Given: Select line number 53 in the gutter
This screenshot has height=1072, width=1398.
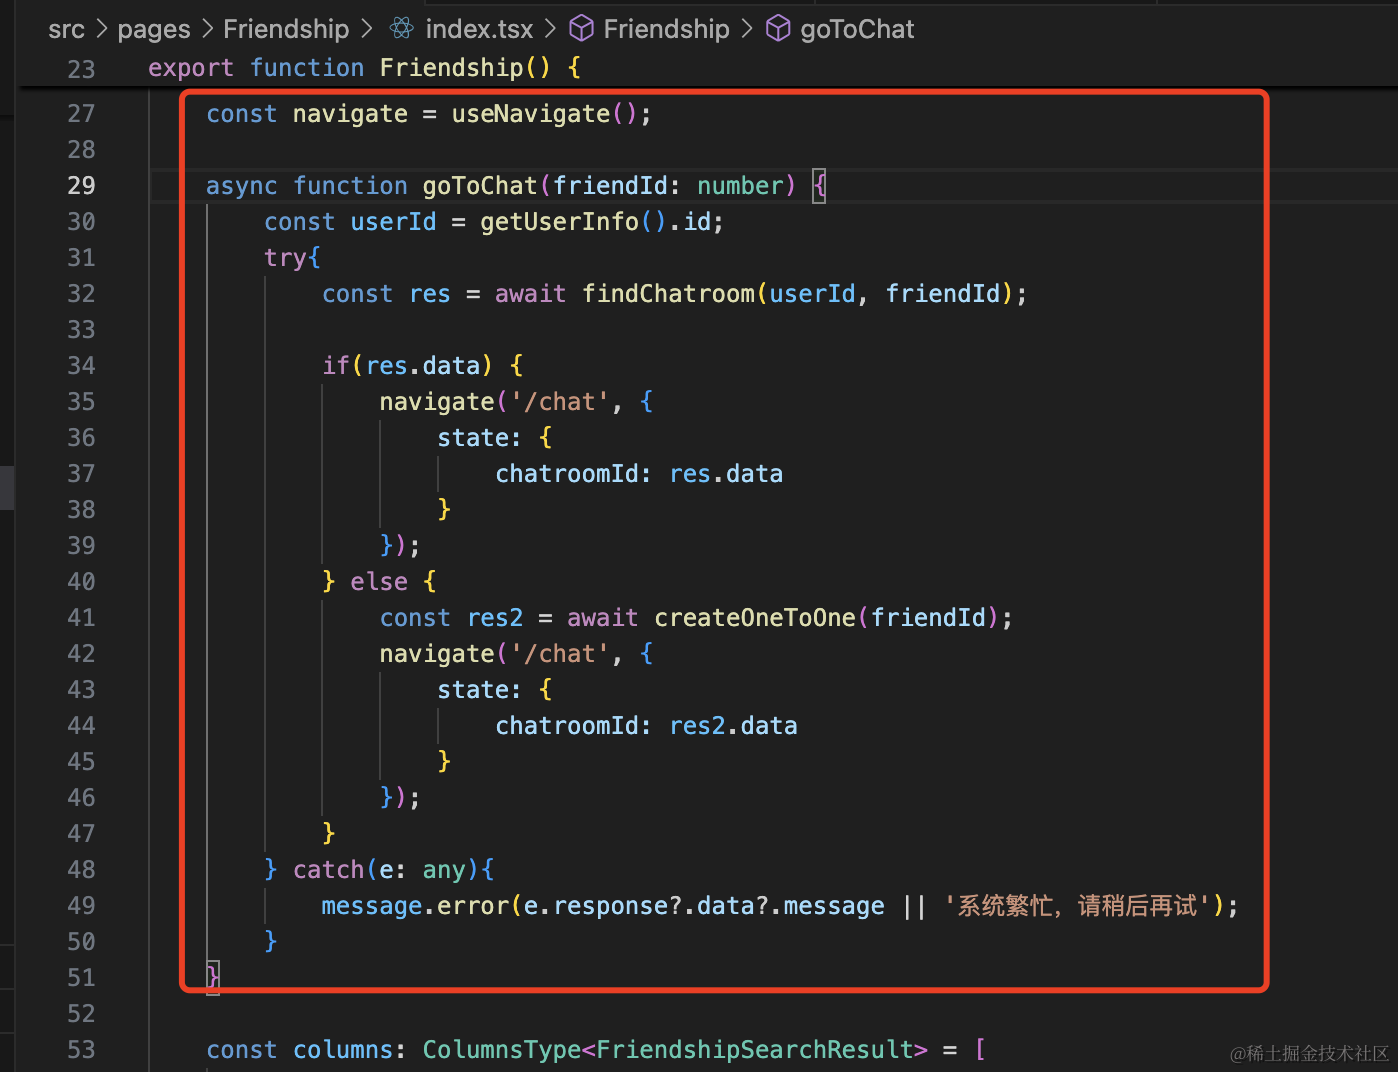Looking at the screenshot, I should coord(81,1050).
